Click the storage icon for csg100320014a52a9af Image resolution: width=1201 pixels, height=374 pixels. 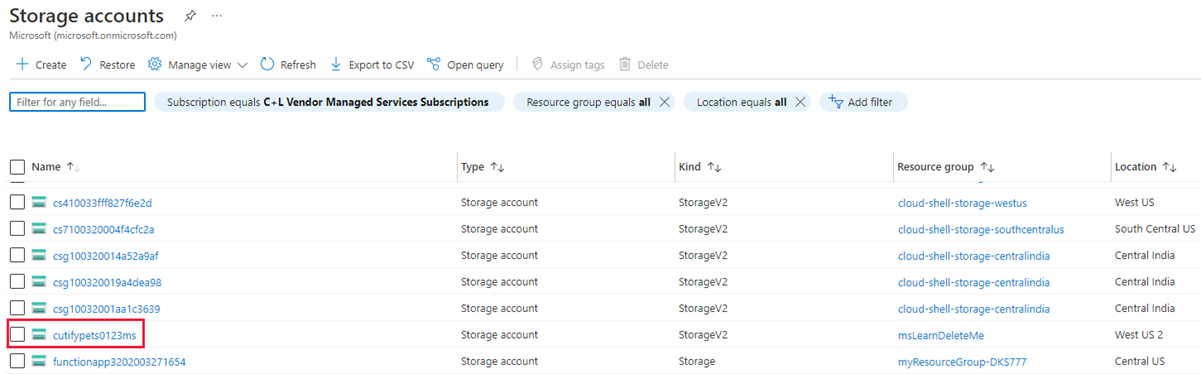coord(40,256)
